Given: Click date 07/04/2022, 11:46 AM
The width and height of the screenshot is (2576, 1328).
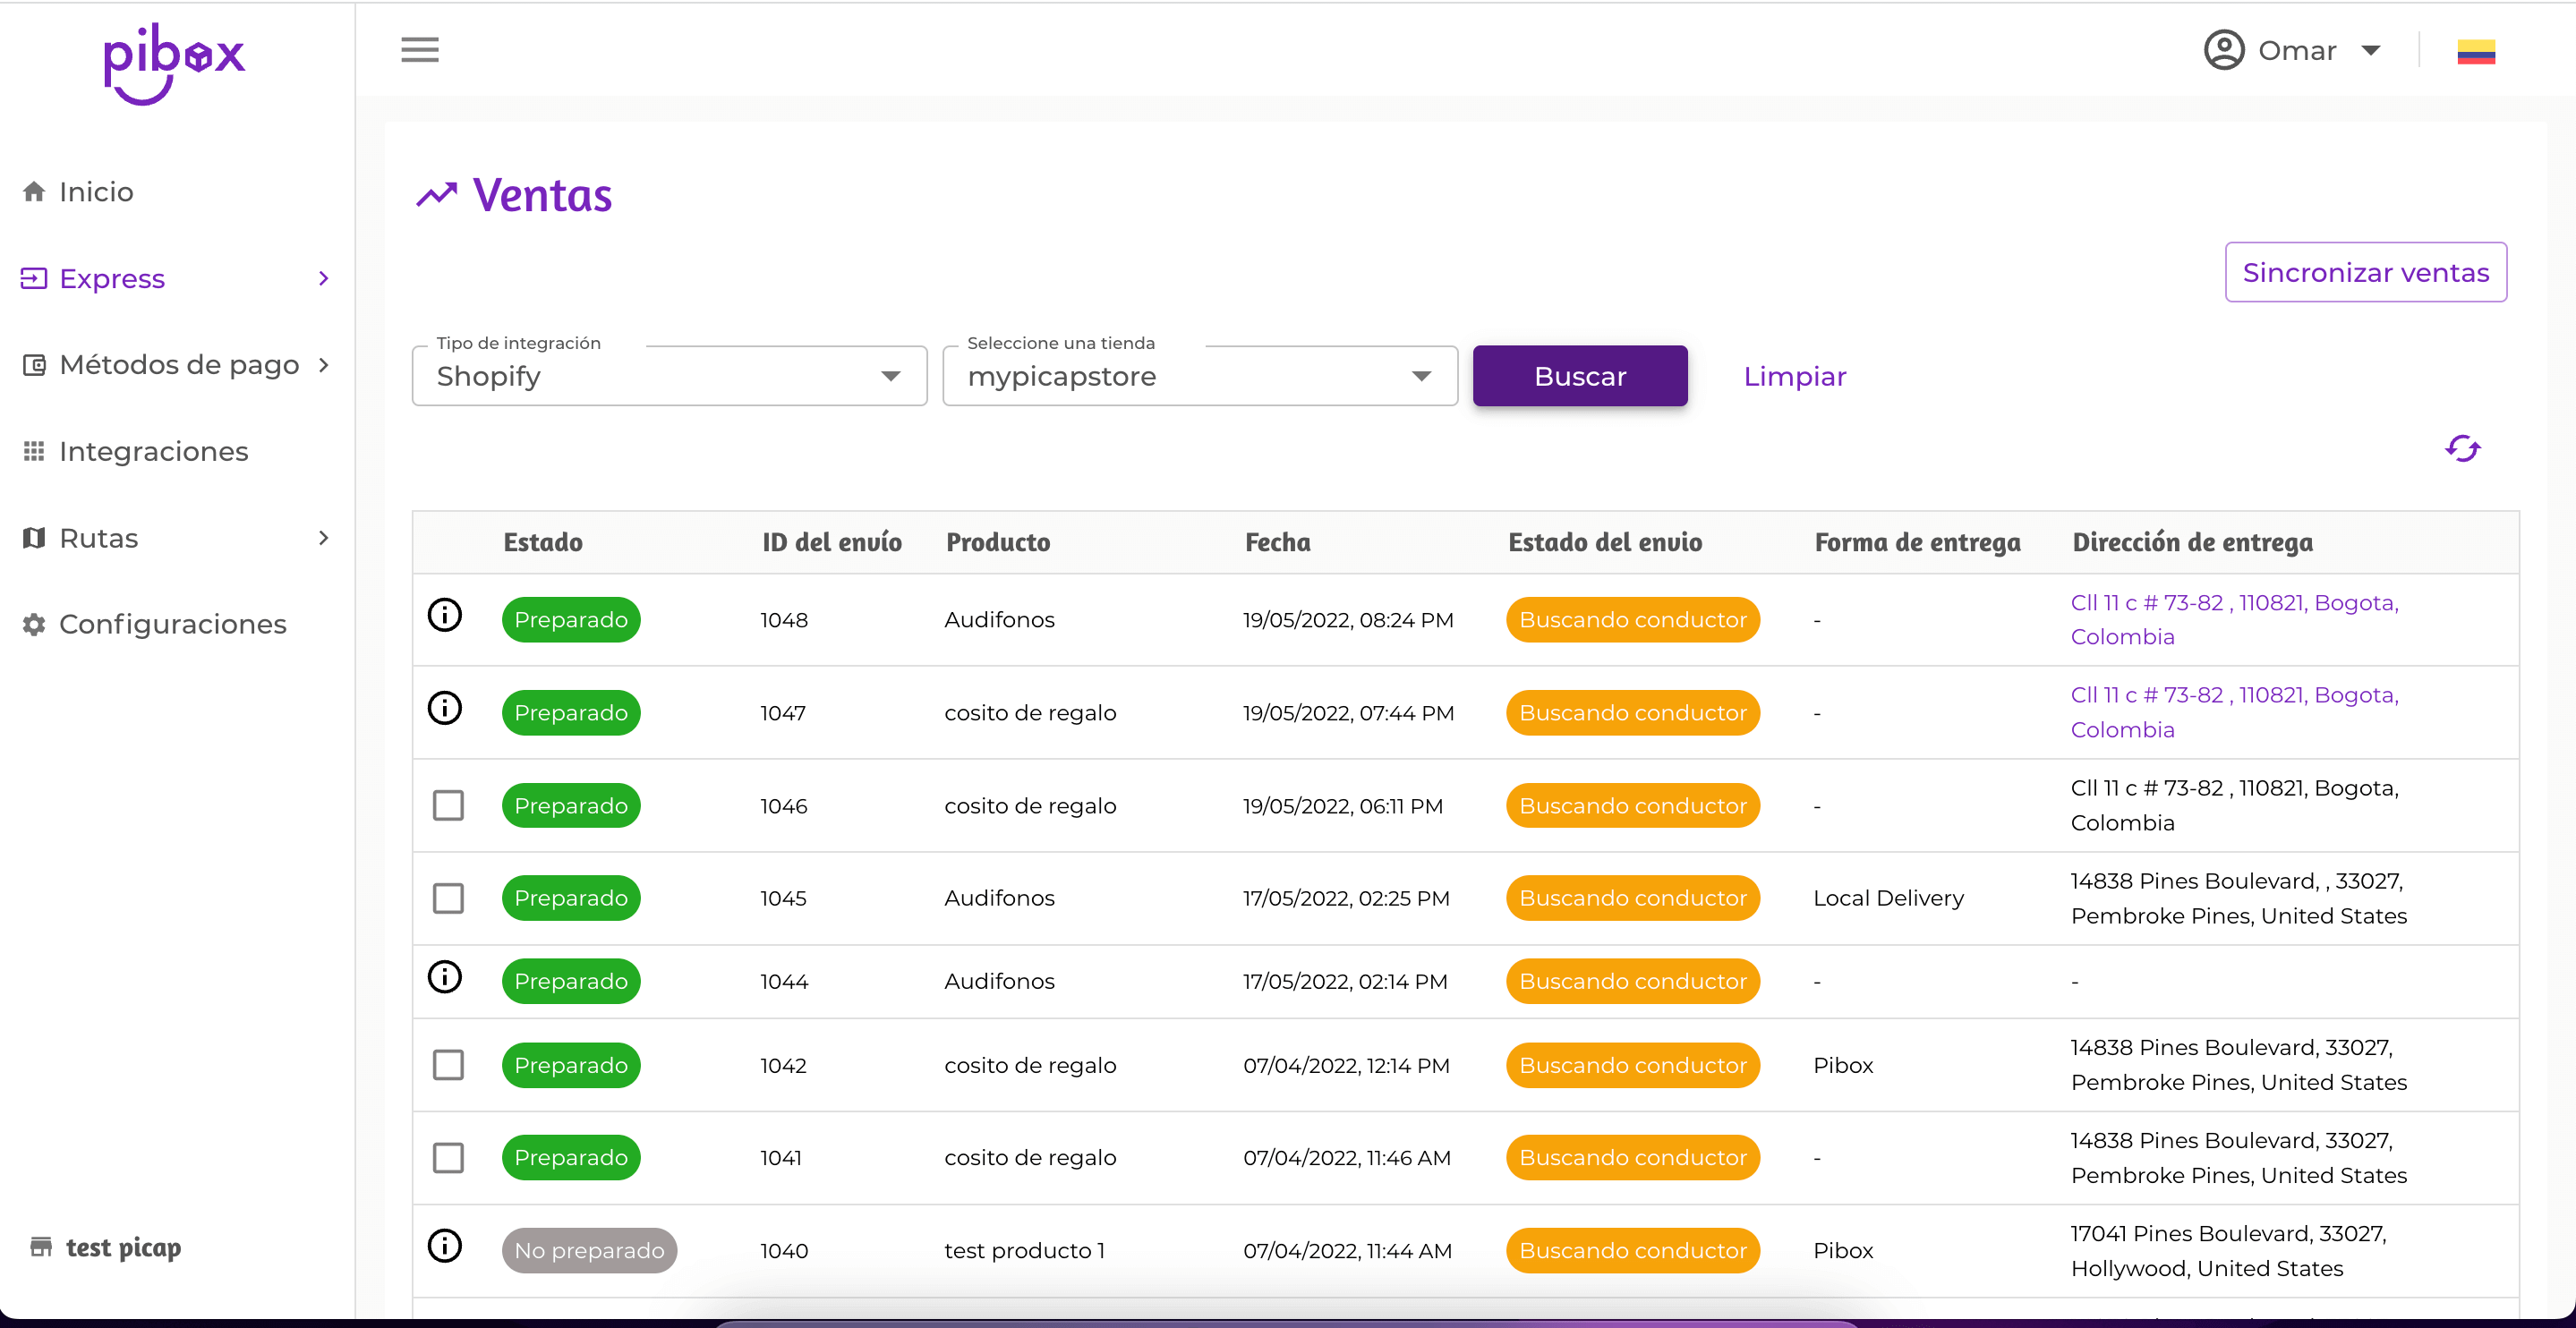Looking at the screenshot, I should coord(1346,1158).
